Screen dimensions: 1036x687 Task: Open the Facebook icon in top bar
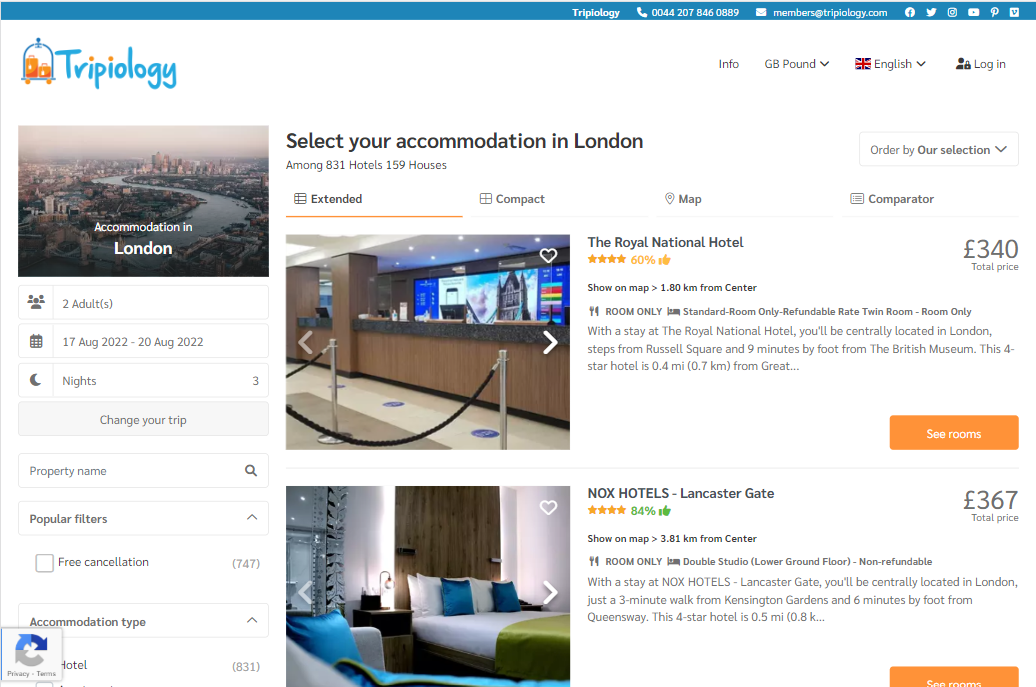[910, 12]
